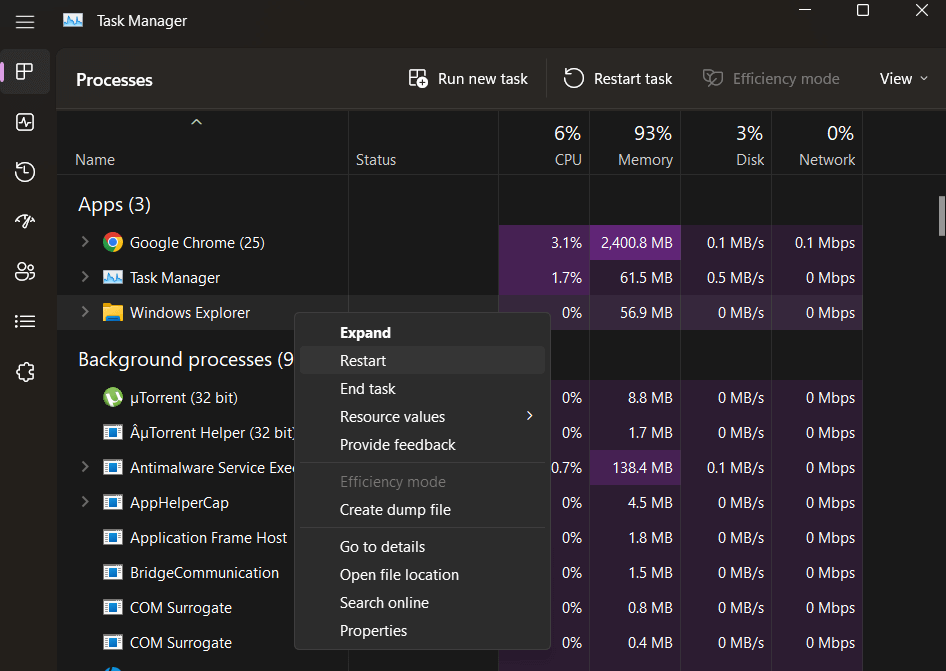Expand the Windows Explorer process group
The height and width of the screenshot is (671, 946).
(85, 312)
